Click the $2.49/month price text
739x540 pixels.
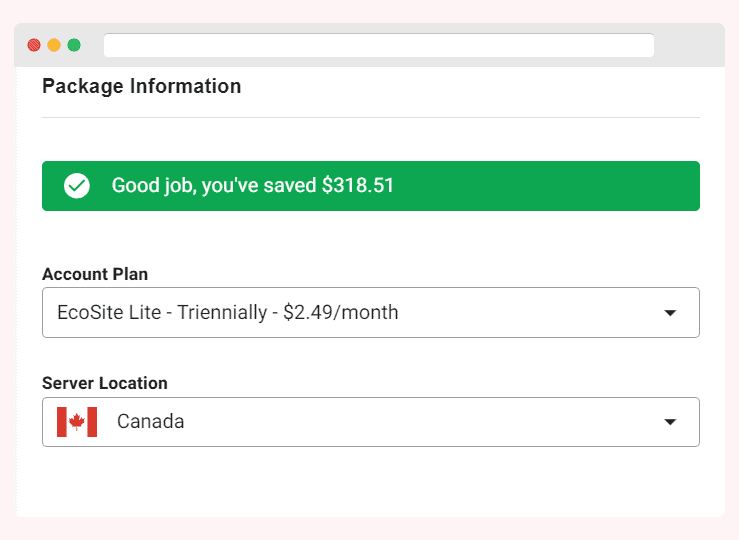tap(341, 312)
